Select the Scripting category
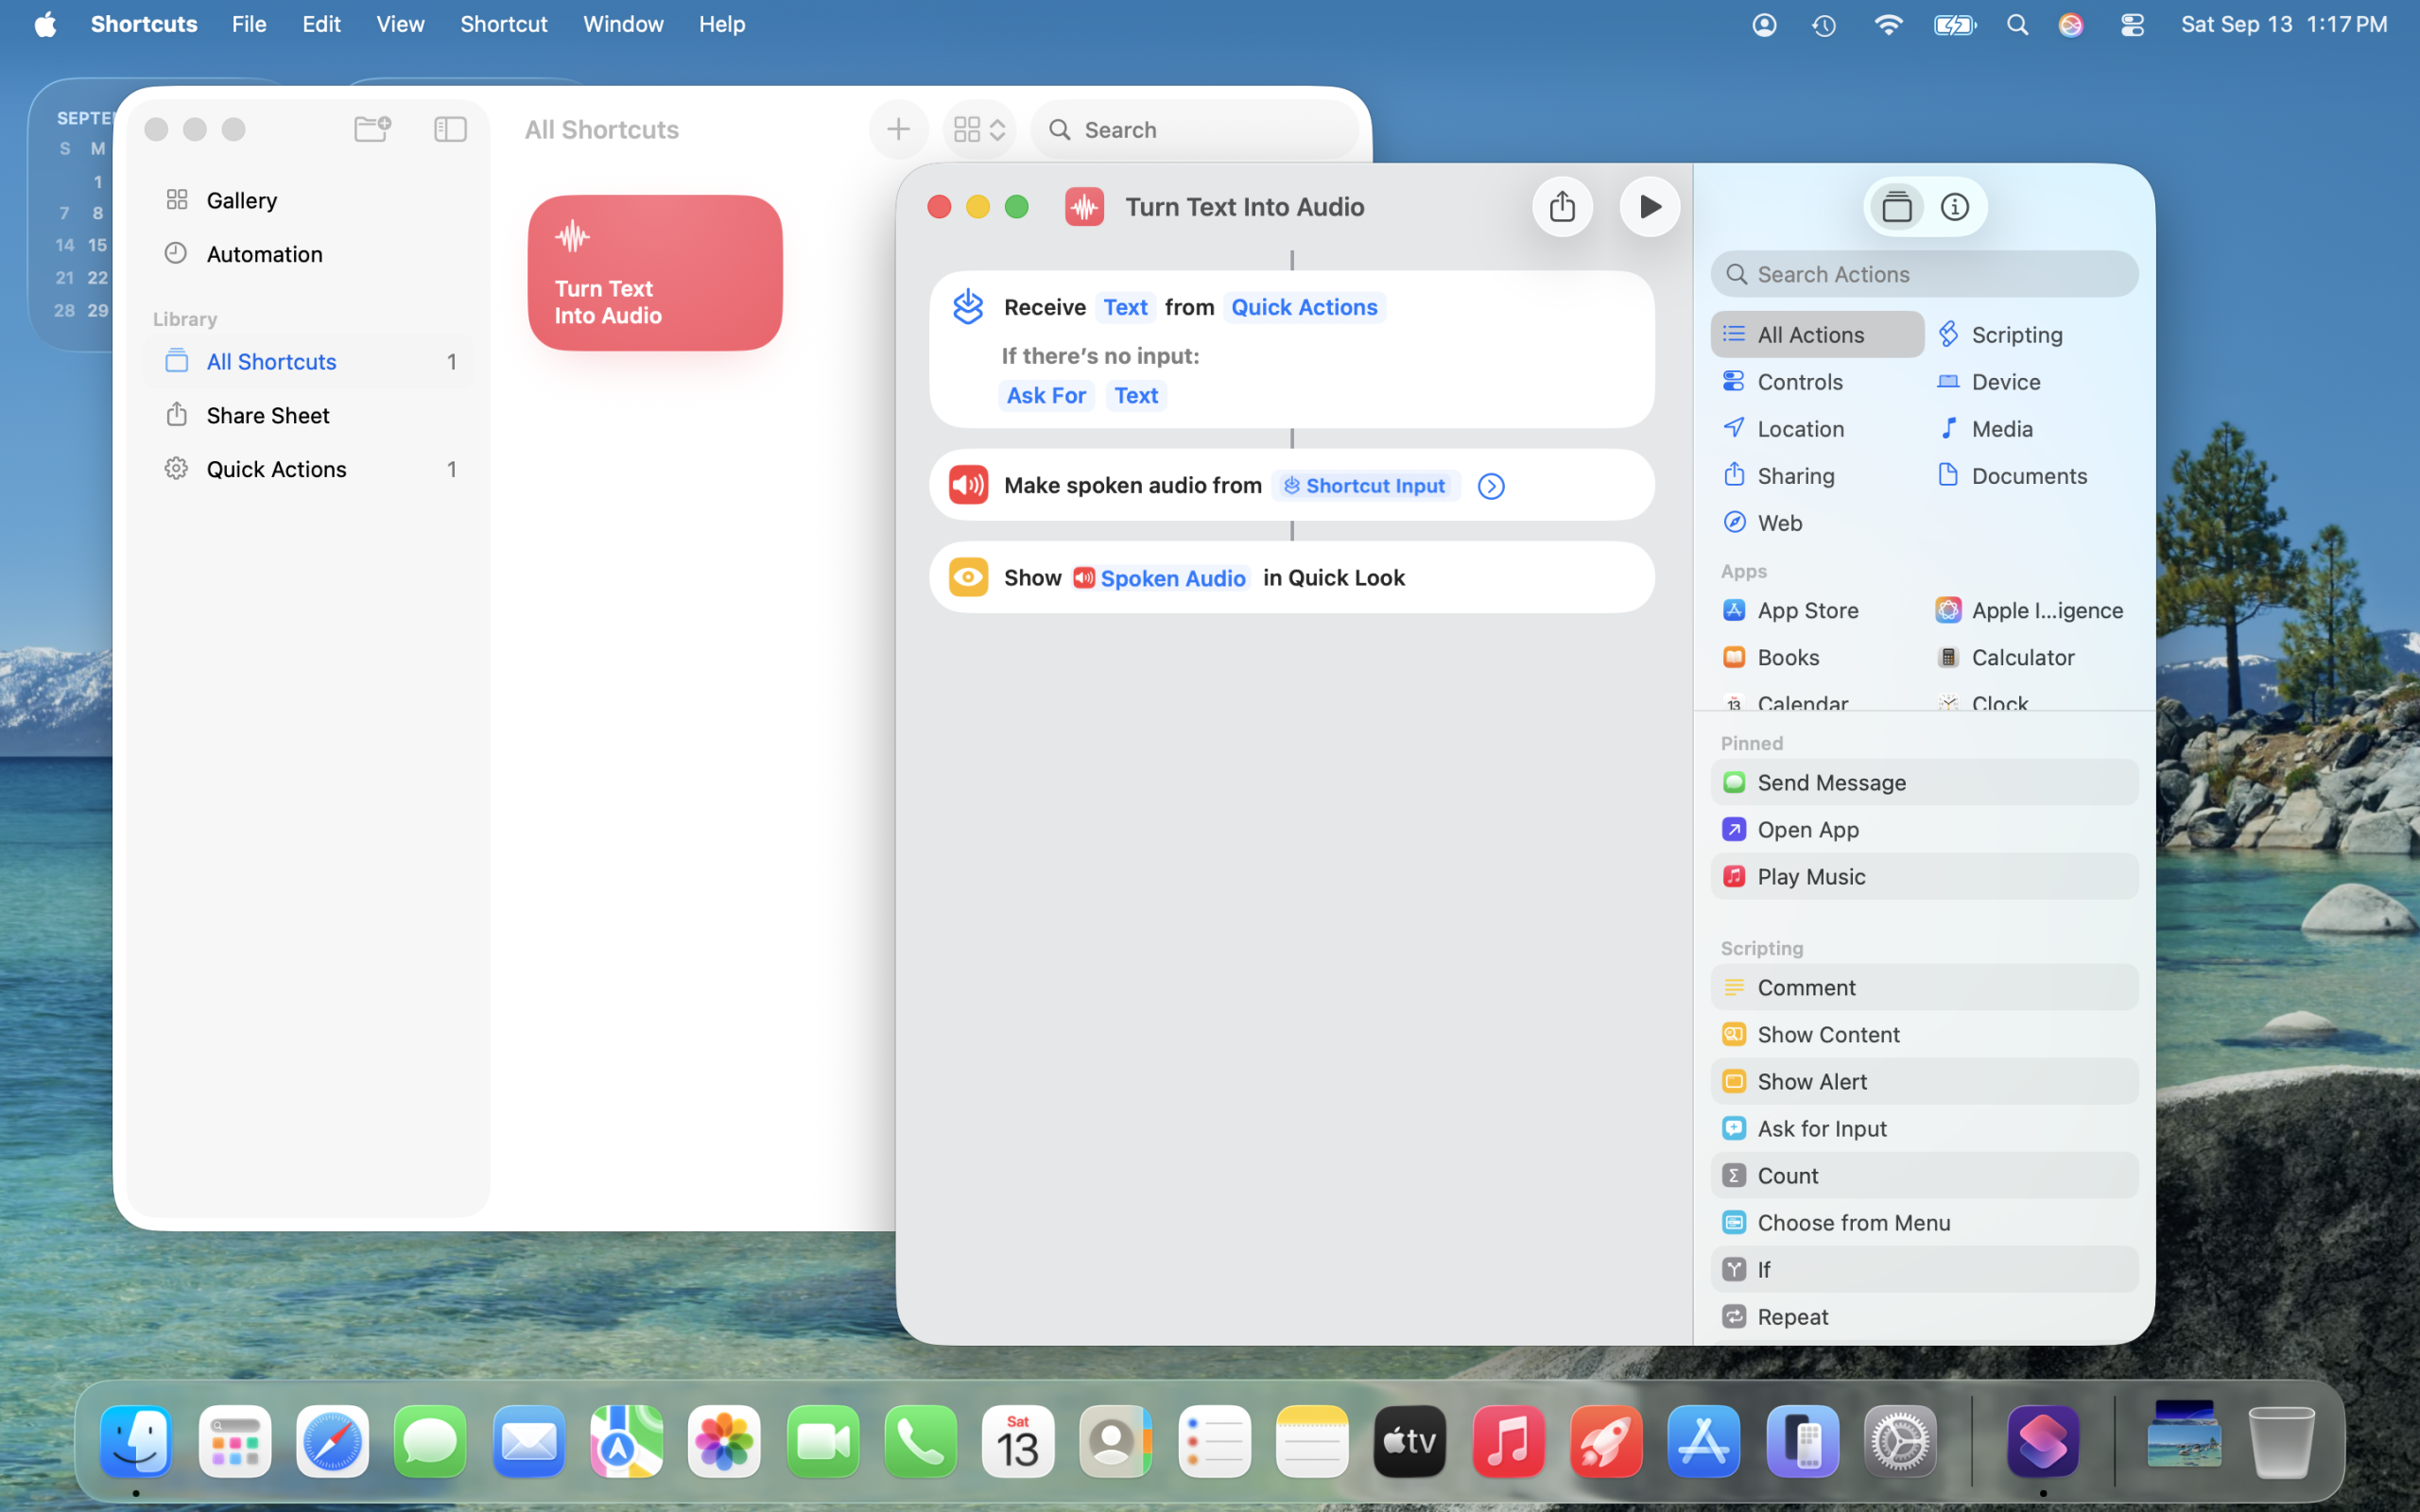This screenshot has width=2420, height=1512. tap(2016, 335)
